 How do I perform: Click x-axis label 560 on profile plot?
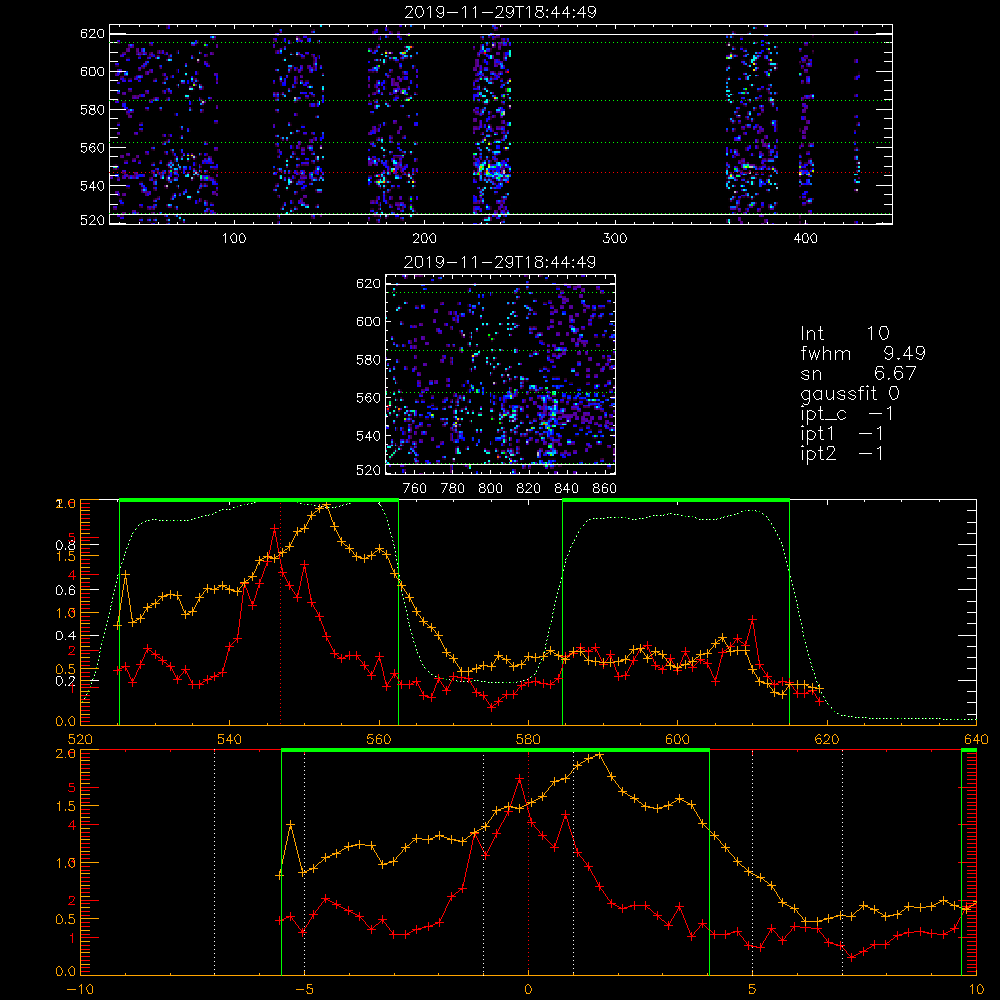(x=379, y=740)
